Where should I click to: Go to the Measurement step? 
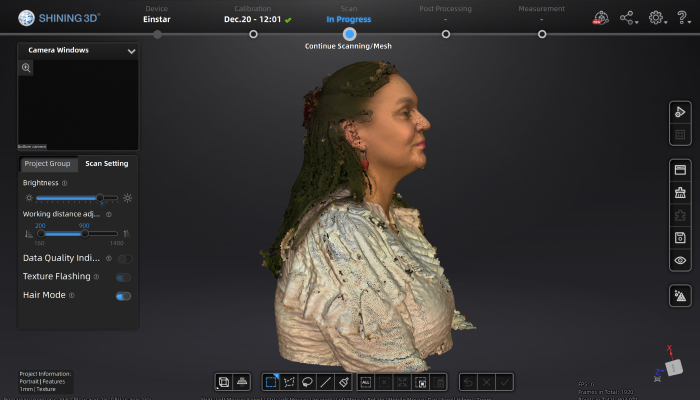(x=542, y=34)
